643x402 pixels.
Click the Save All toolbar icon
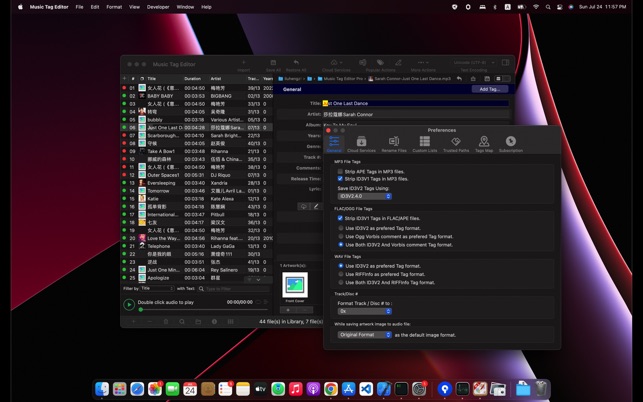click(273, 63)
